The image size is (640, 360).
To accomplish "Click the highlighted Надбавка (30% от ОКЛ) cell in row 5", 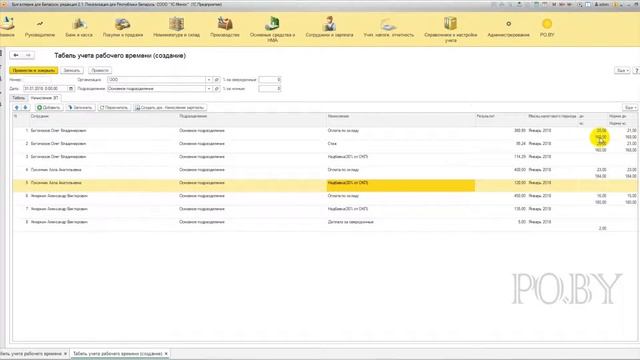I will [x=400, y=185].
